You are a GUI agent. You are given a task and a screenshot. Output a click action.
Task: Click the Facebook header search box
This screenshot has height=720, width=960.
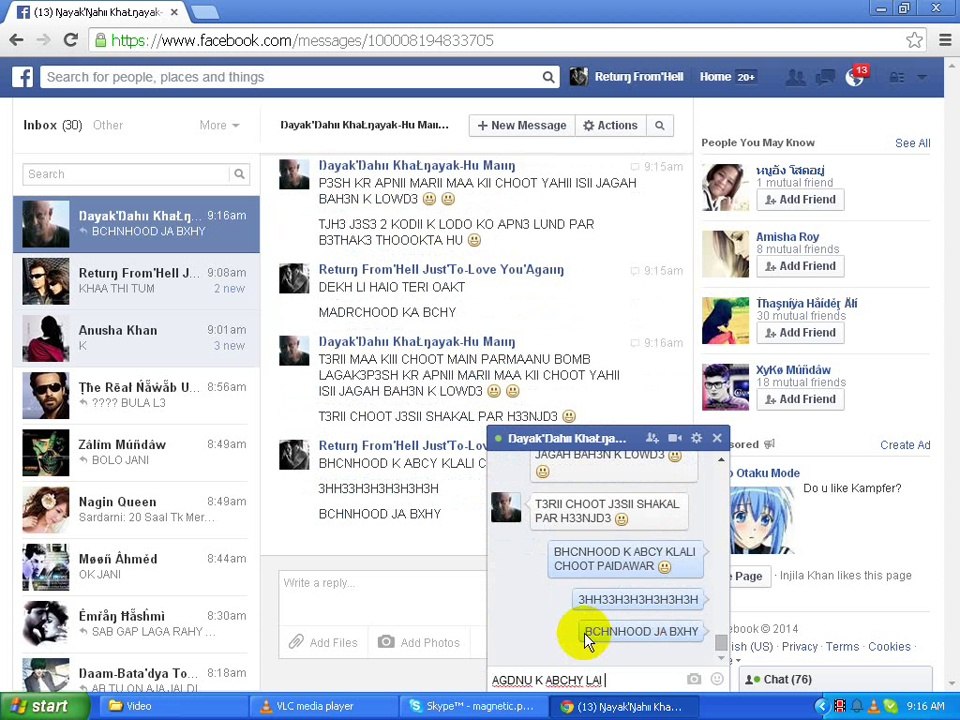click(x=291, y=77)
